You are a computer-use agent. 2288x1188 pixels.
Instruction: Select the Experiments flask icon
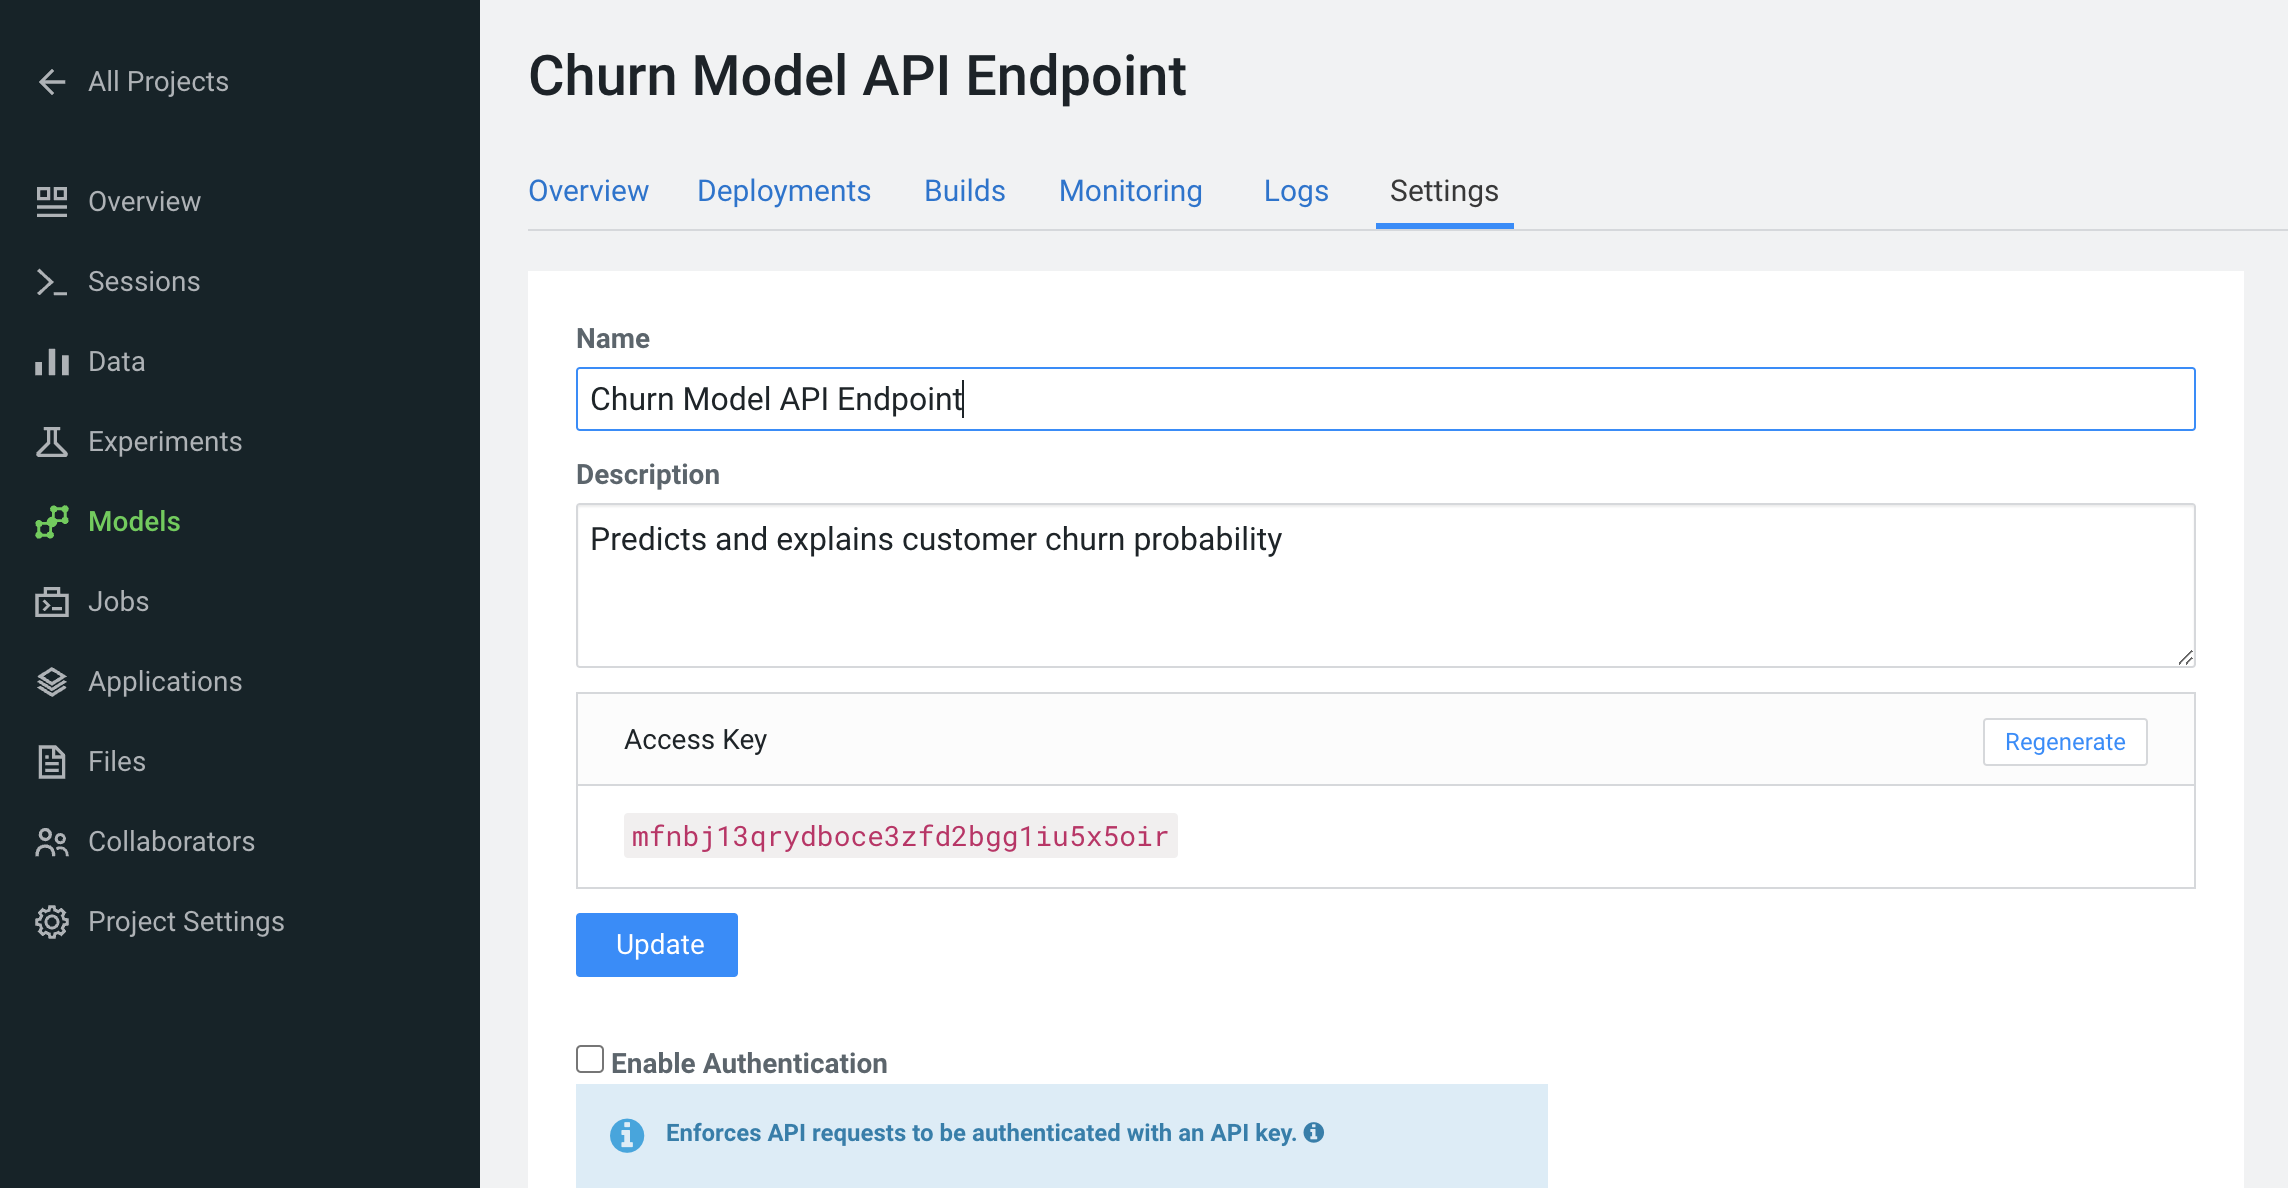52,442
